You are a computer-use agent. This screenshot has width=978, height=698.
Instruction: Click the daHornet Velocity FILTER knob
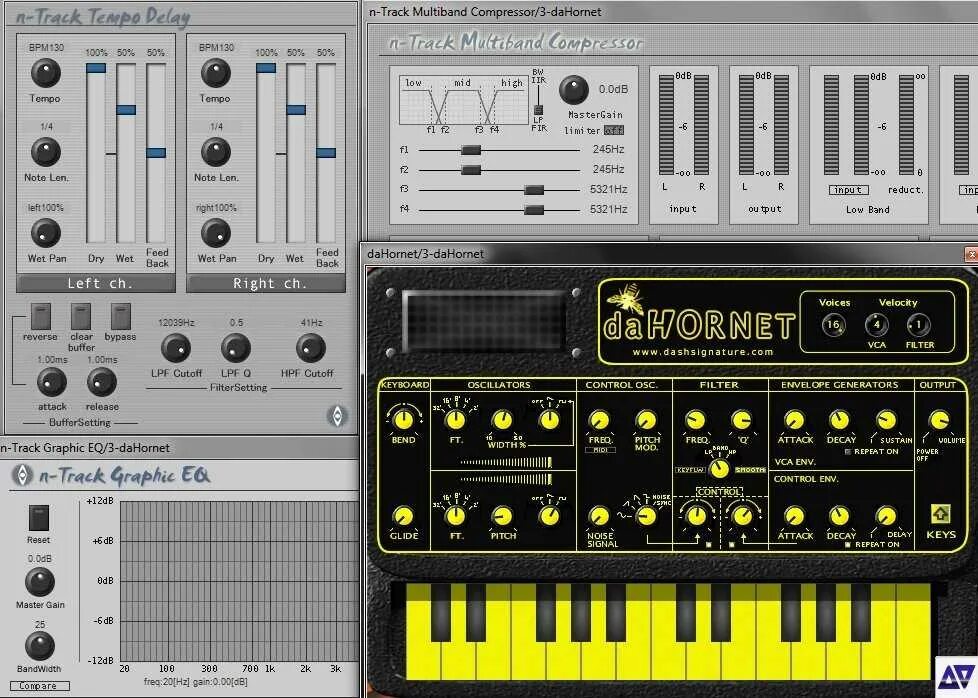[919, 325]
